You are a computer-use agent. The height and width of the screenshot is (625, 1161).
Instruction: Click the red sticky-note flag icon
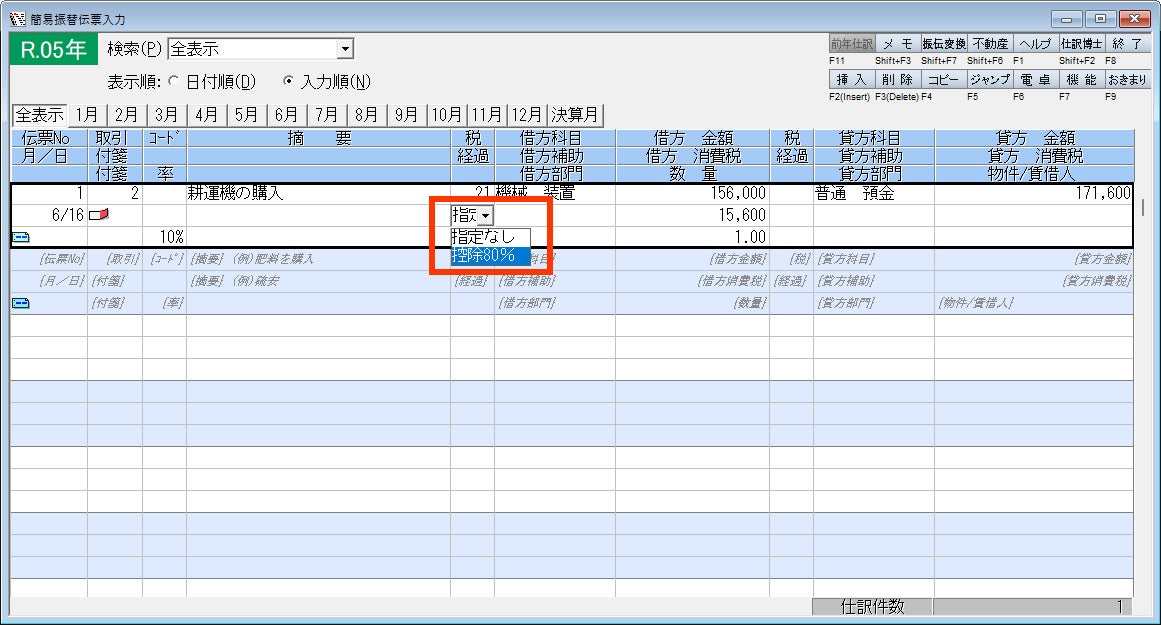pyautogui.click(x=98, y=215)
